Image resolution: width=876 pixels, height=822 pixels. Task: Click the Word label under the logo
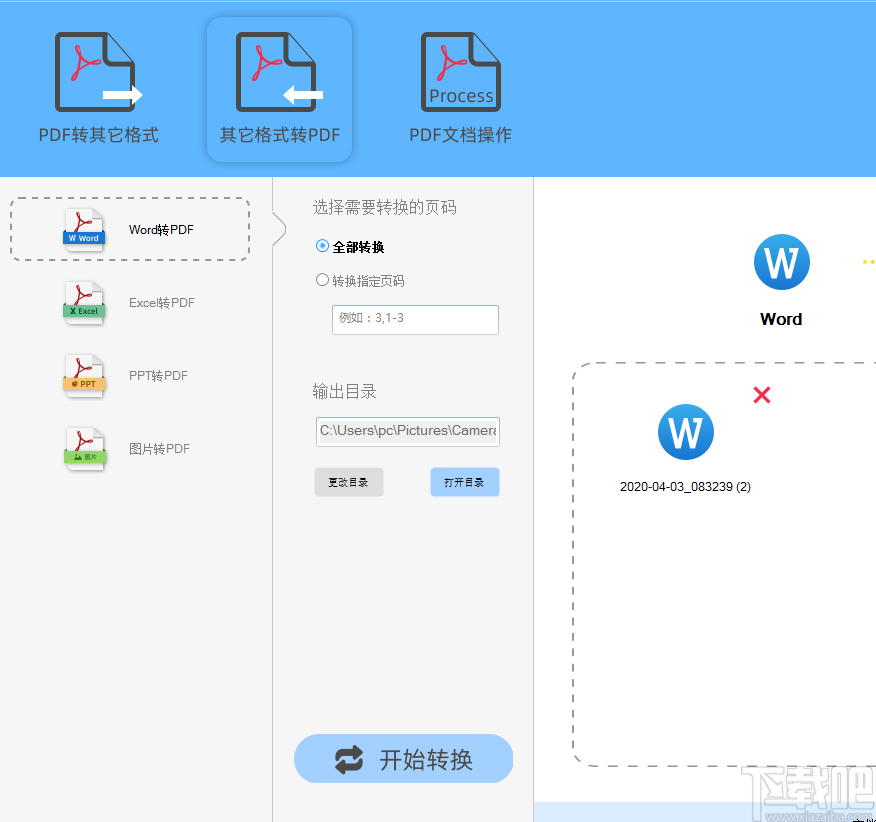click(x=781, y=319)
